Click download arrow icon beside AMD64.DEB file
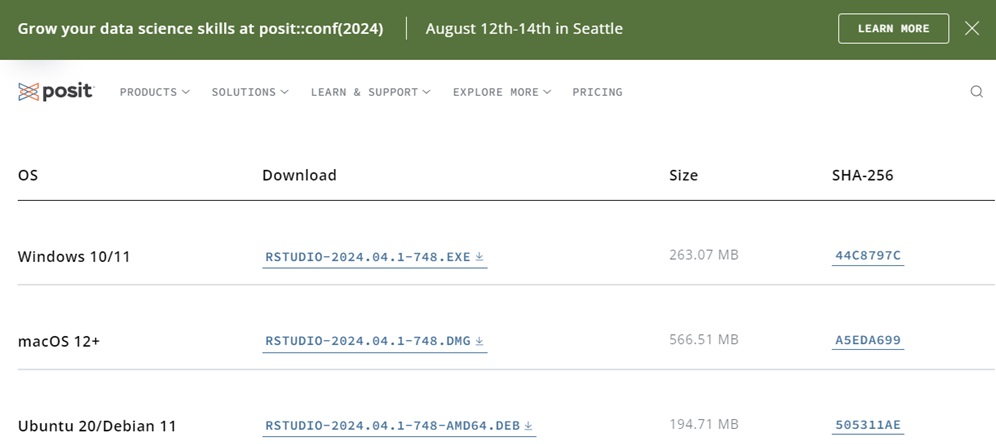This screenshot has width=996, height=444. [x=528, y=425]
